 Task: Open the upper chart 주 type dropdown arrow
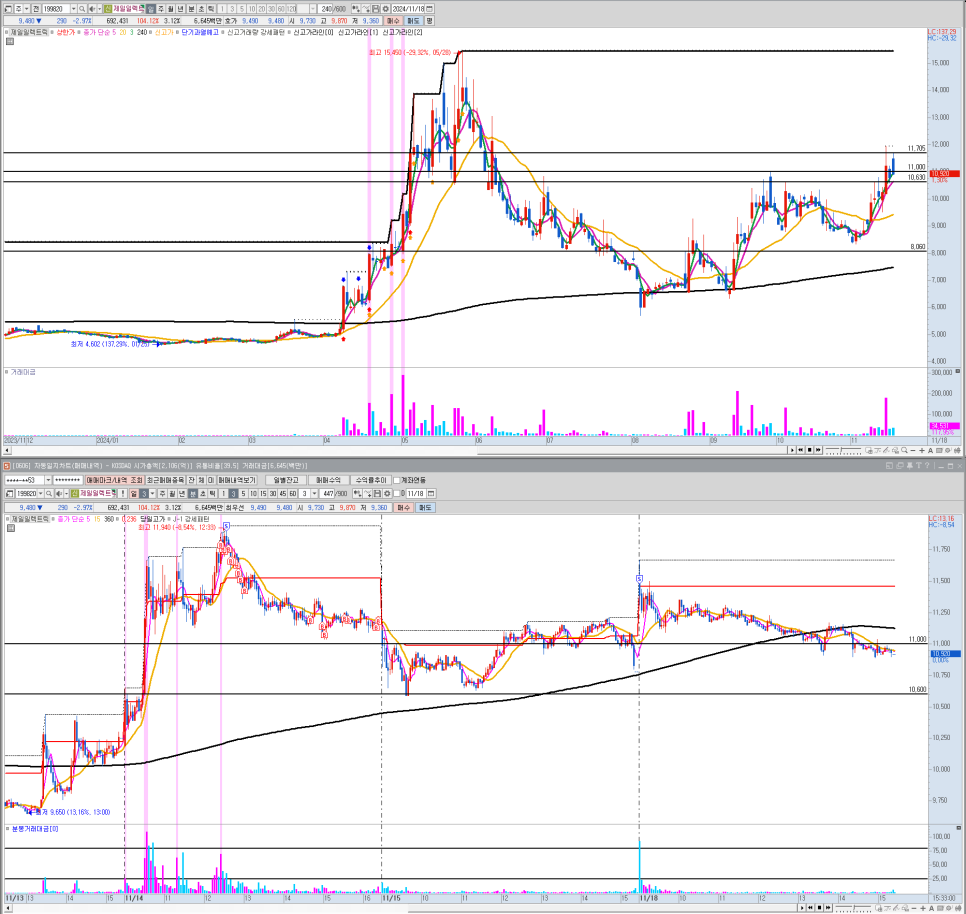click(26, 9)
